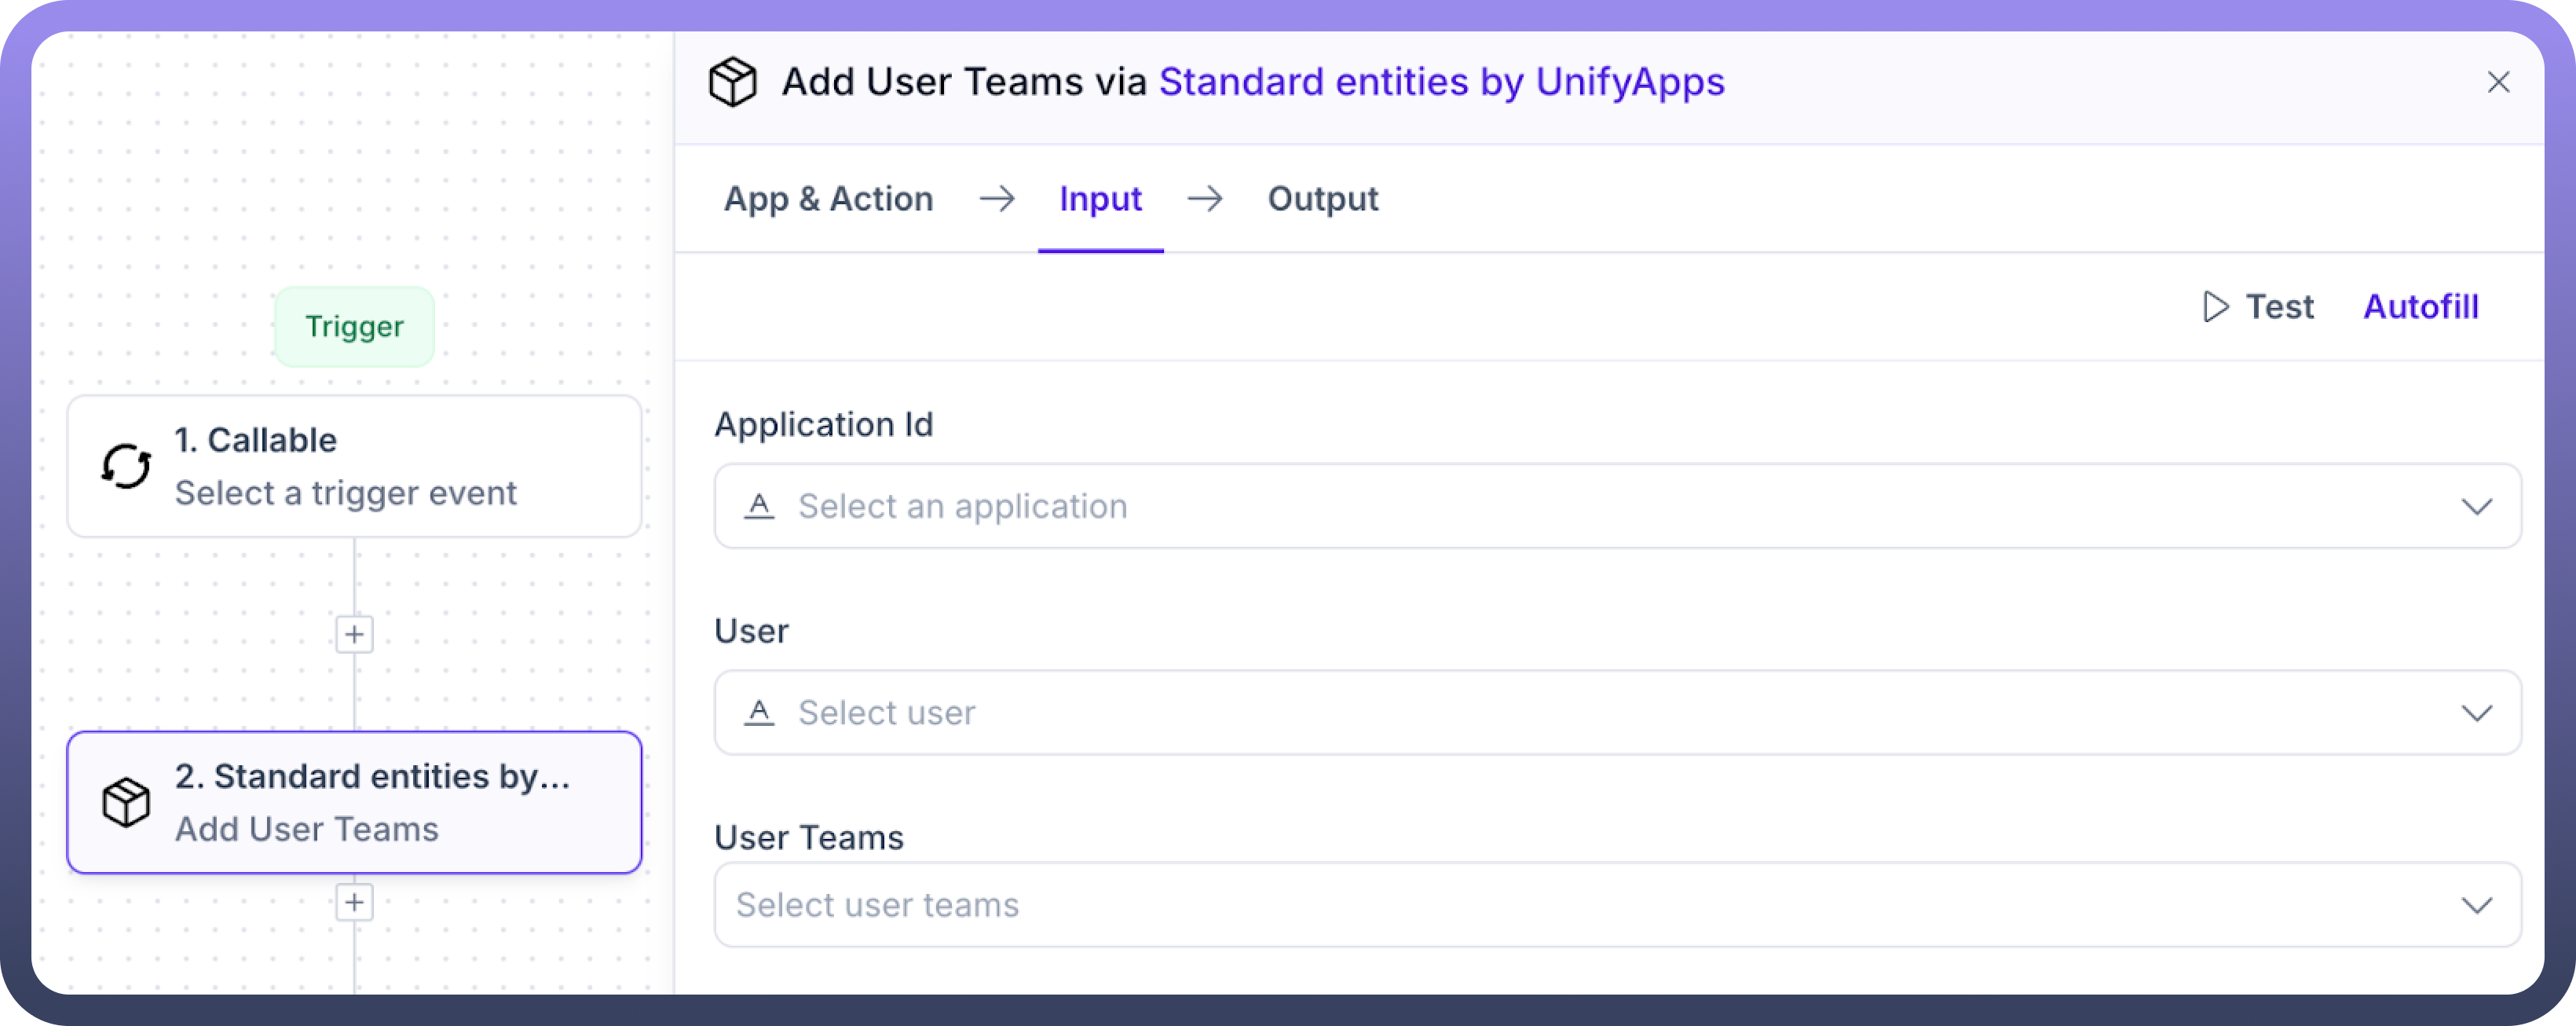Click the Trigger label badge

354,327
